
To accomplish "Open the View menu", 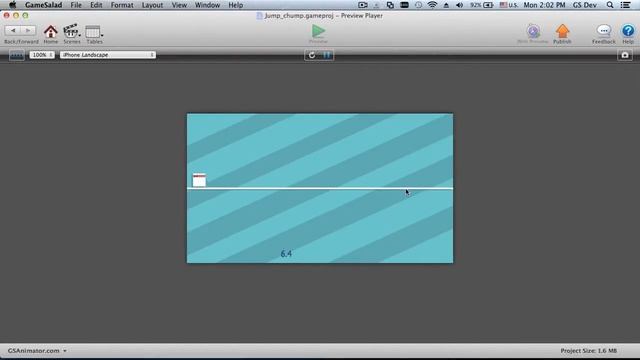I will (179, 5).
